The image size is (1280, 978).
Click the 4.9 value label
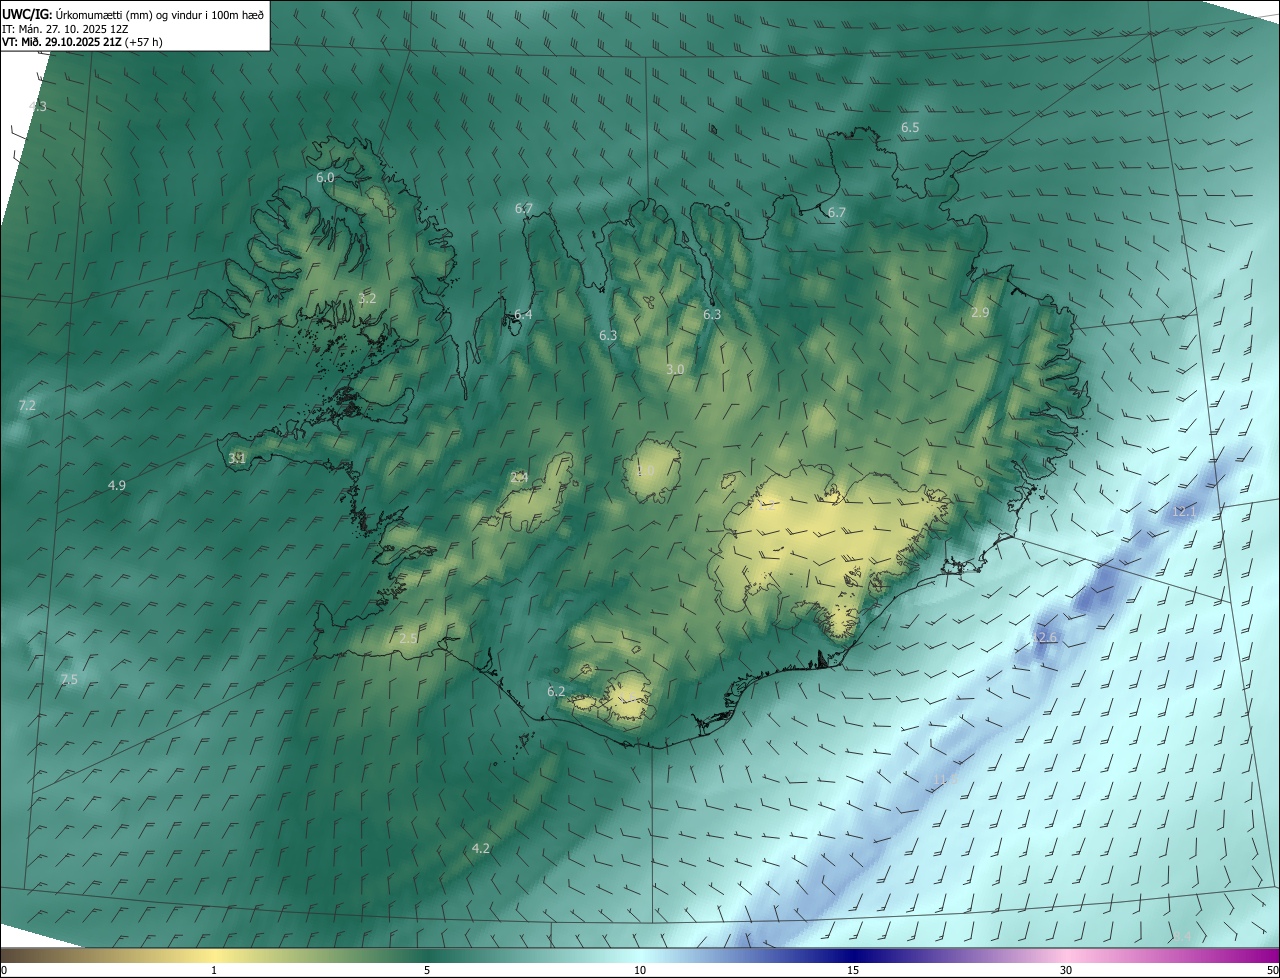tap(117, 485)
